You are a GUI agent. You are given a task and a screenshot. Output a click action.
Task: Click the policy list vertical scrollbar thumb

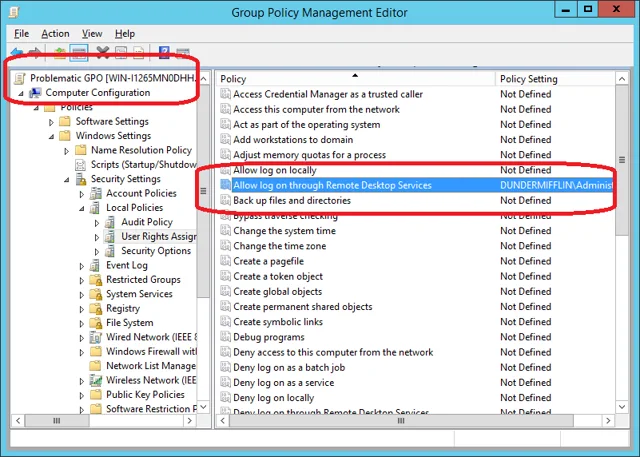[622, 160]
